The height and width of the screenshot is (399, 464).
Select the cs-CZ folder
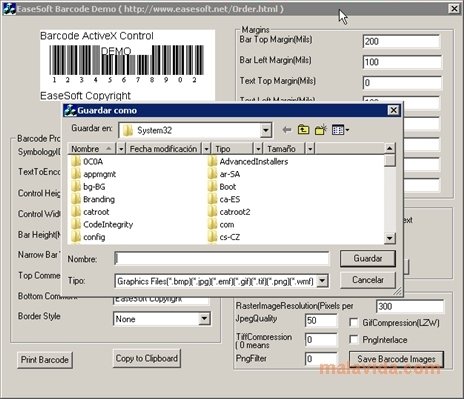[224, 237]
